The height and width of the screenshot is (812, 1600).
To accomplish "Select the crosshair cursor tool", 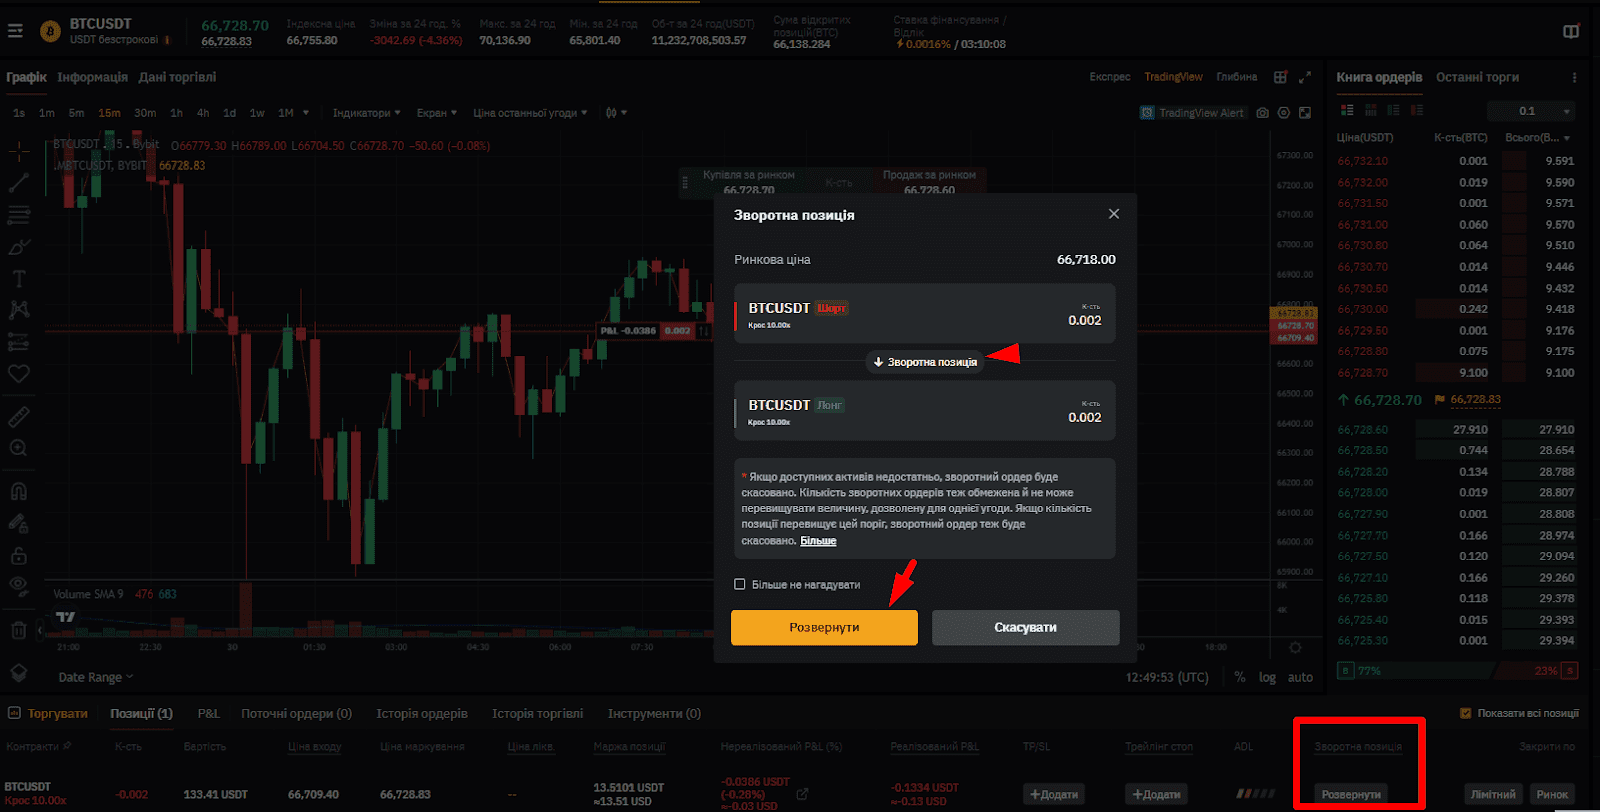I will pyautogui.click(x=18, y=152).
